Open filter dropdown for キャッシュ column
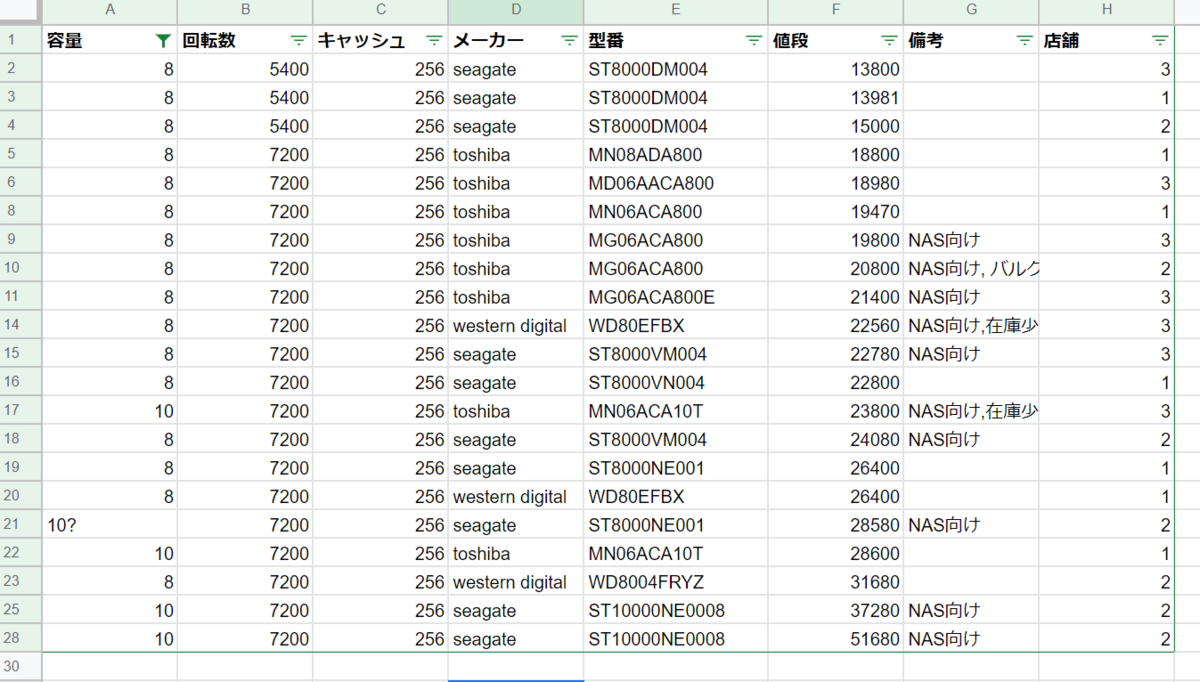Screen dimensions: 1200x682 coord(433,41)
